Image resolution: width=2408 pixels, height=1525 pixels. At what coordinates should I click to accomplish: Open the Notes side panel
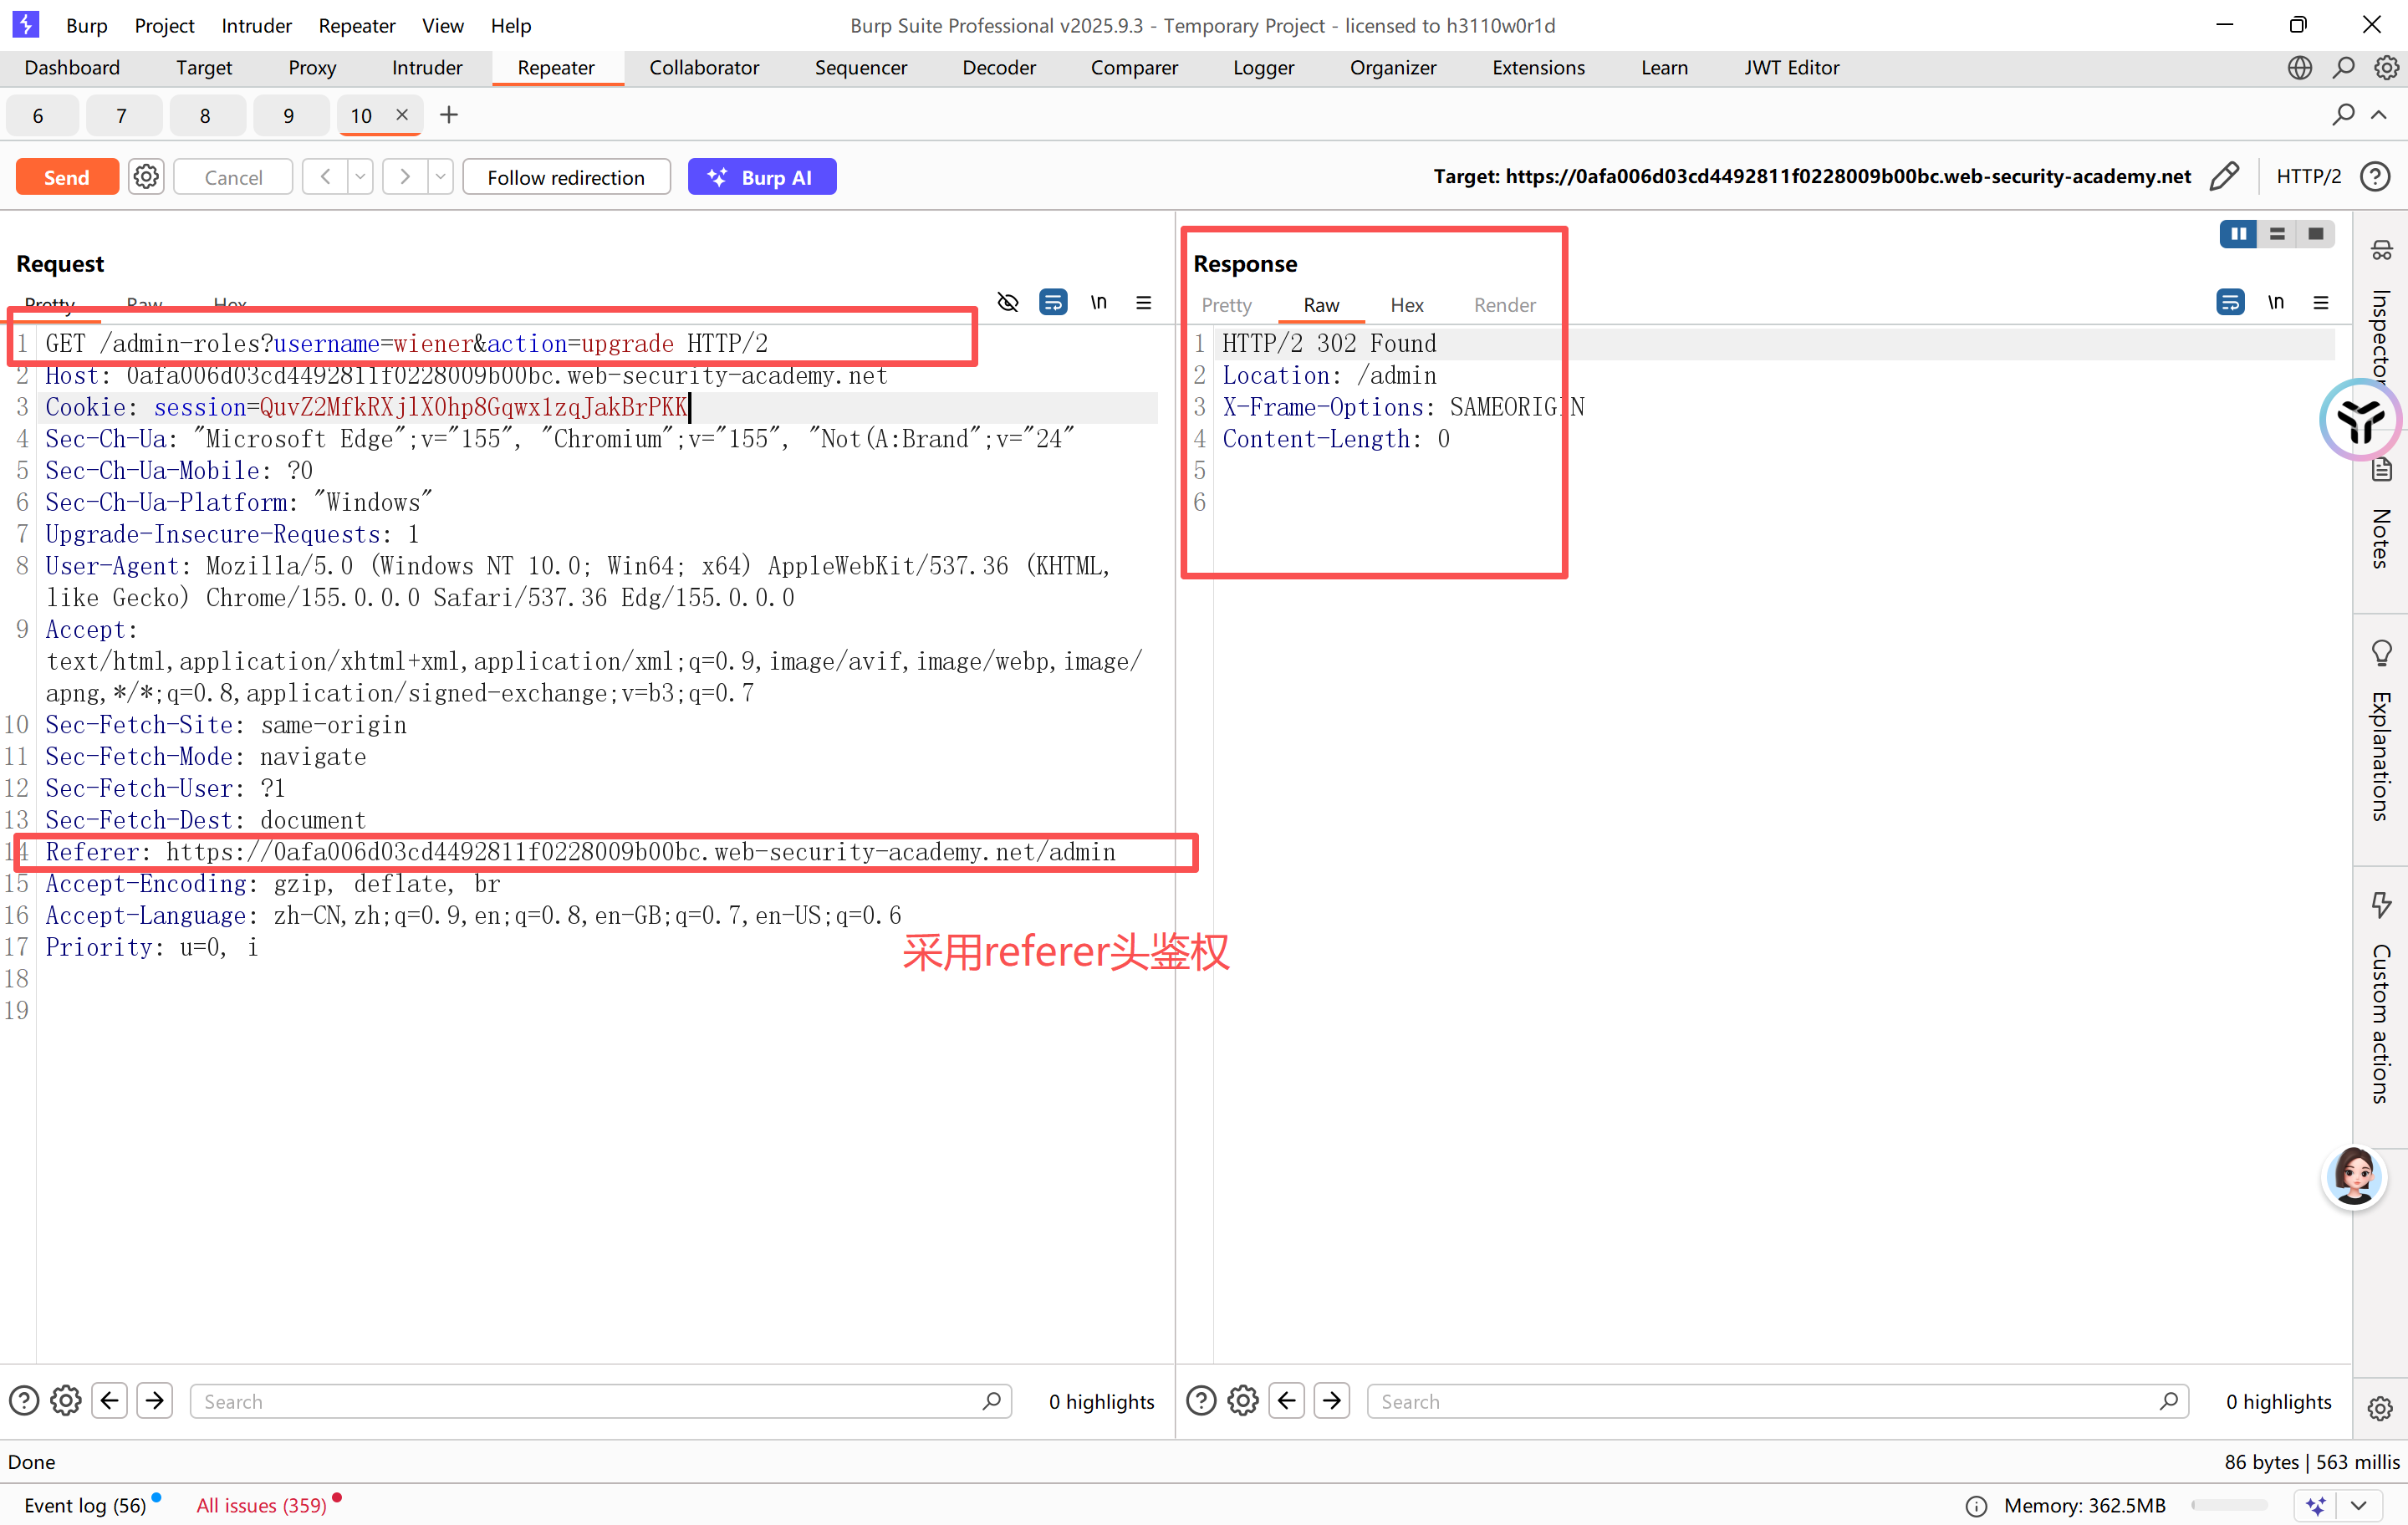pos(2380,515)
